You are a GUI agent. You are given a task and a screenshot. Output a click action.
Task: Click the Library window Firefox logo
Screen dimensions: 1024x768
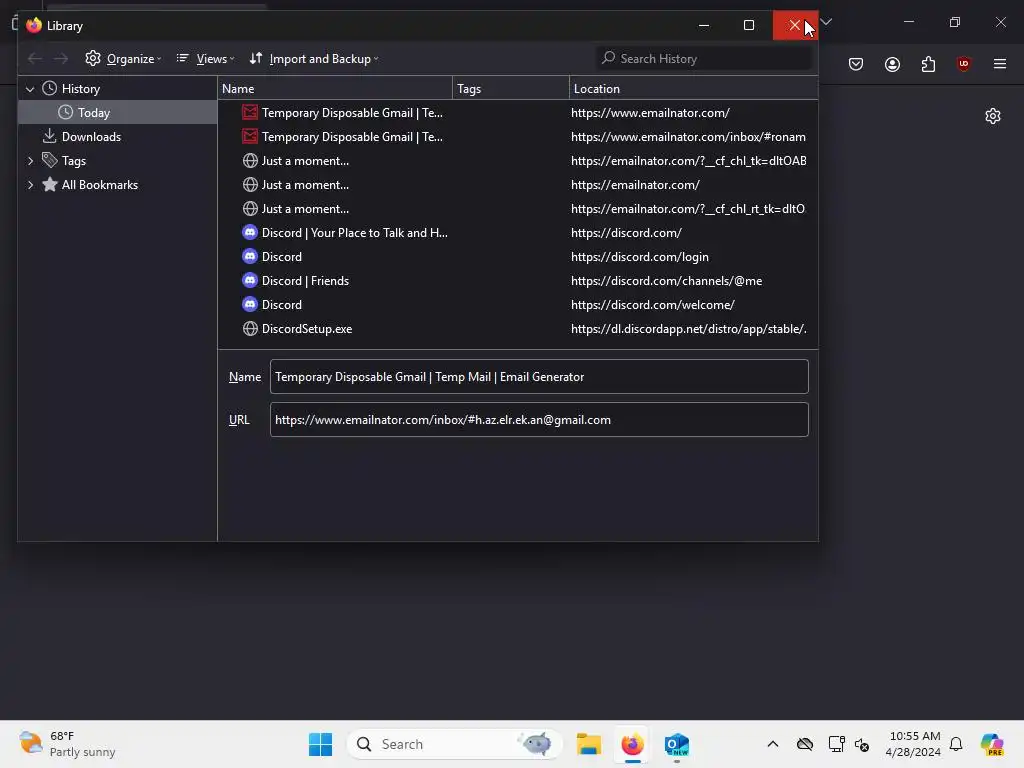point(34,25)
